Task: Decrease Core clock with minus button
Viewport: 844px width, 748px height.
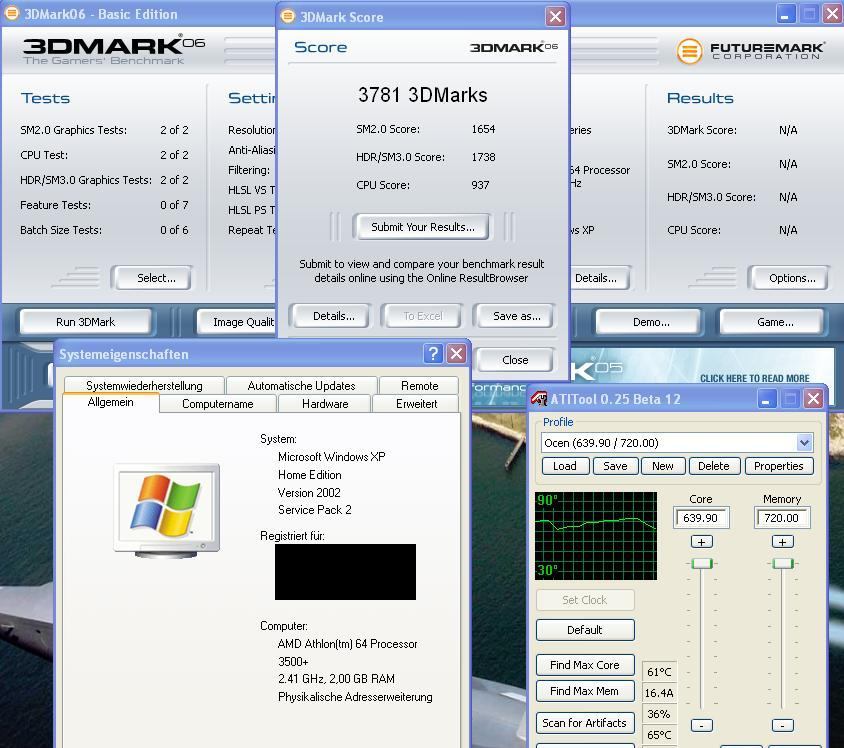Action: coord(701,725)
